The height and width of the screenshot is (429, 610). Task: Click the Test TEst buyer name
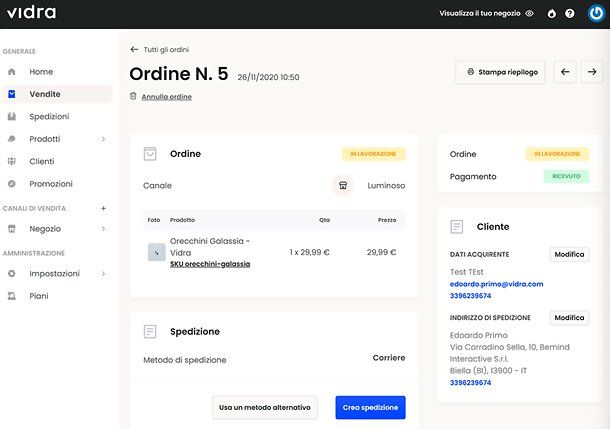click(x=466, y=272)
